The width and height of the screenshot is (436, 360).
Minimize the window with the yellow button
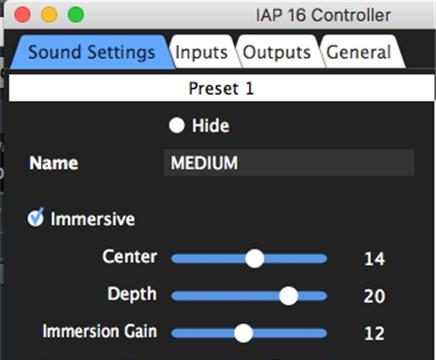click(49, 15)
